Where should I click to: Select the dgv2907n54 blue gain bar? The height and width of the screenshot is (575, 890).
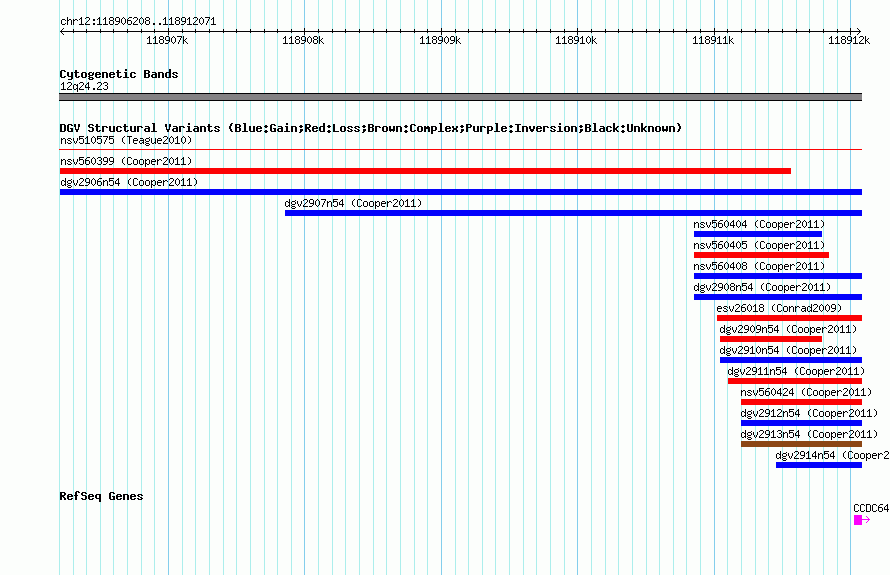[x=573, y=213]
